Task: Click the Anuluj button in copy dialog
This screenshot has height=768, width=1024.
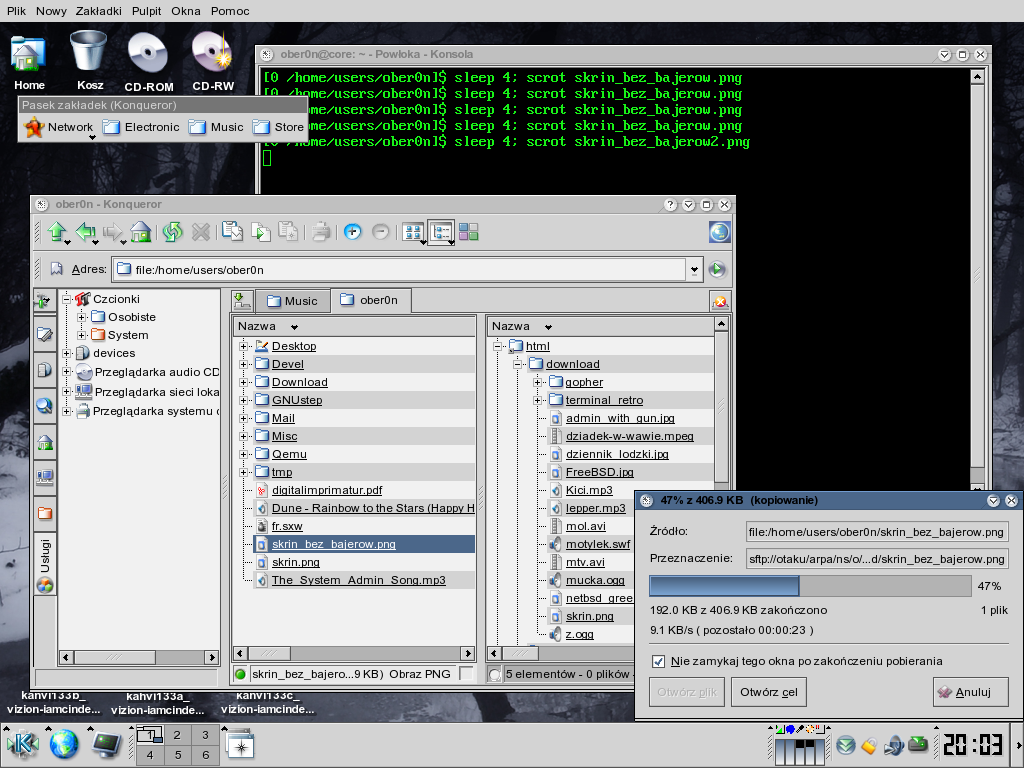Action: click(x=970, y=691)
